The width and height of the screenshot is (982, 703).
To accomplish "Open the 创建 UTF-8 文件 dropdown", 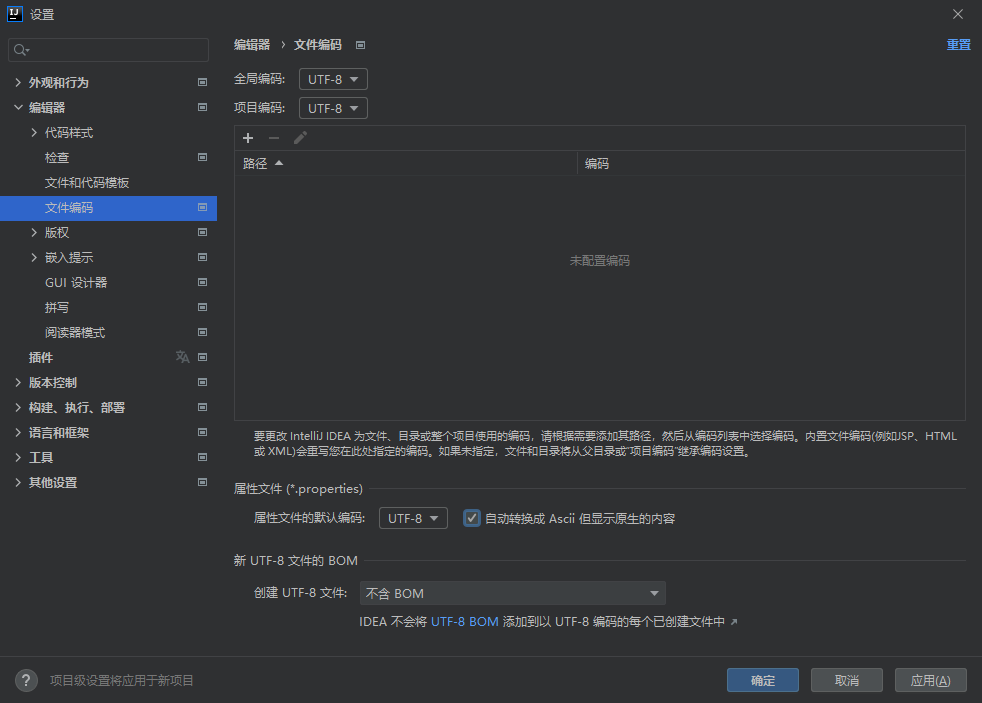I will point(512,592).
